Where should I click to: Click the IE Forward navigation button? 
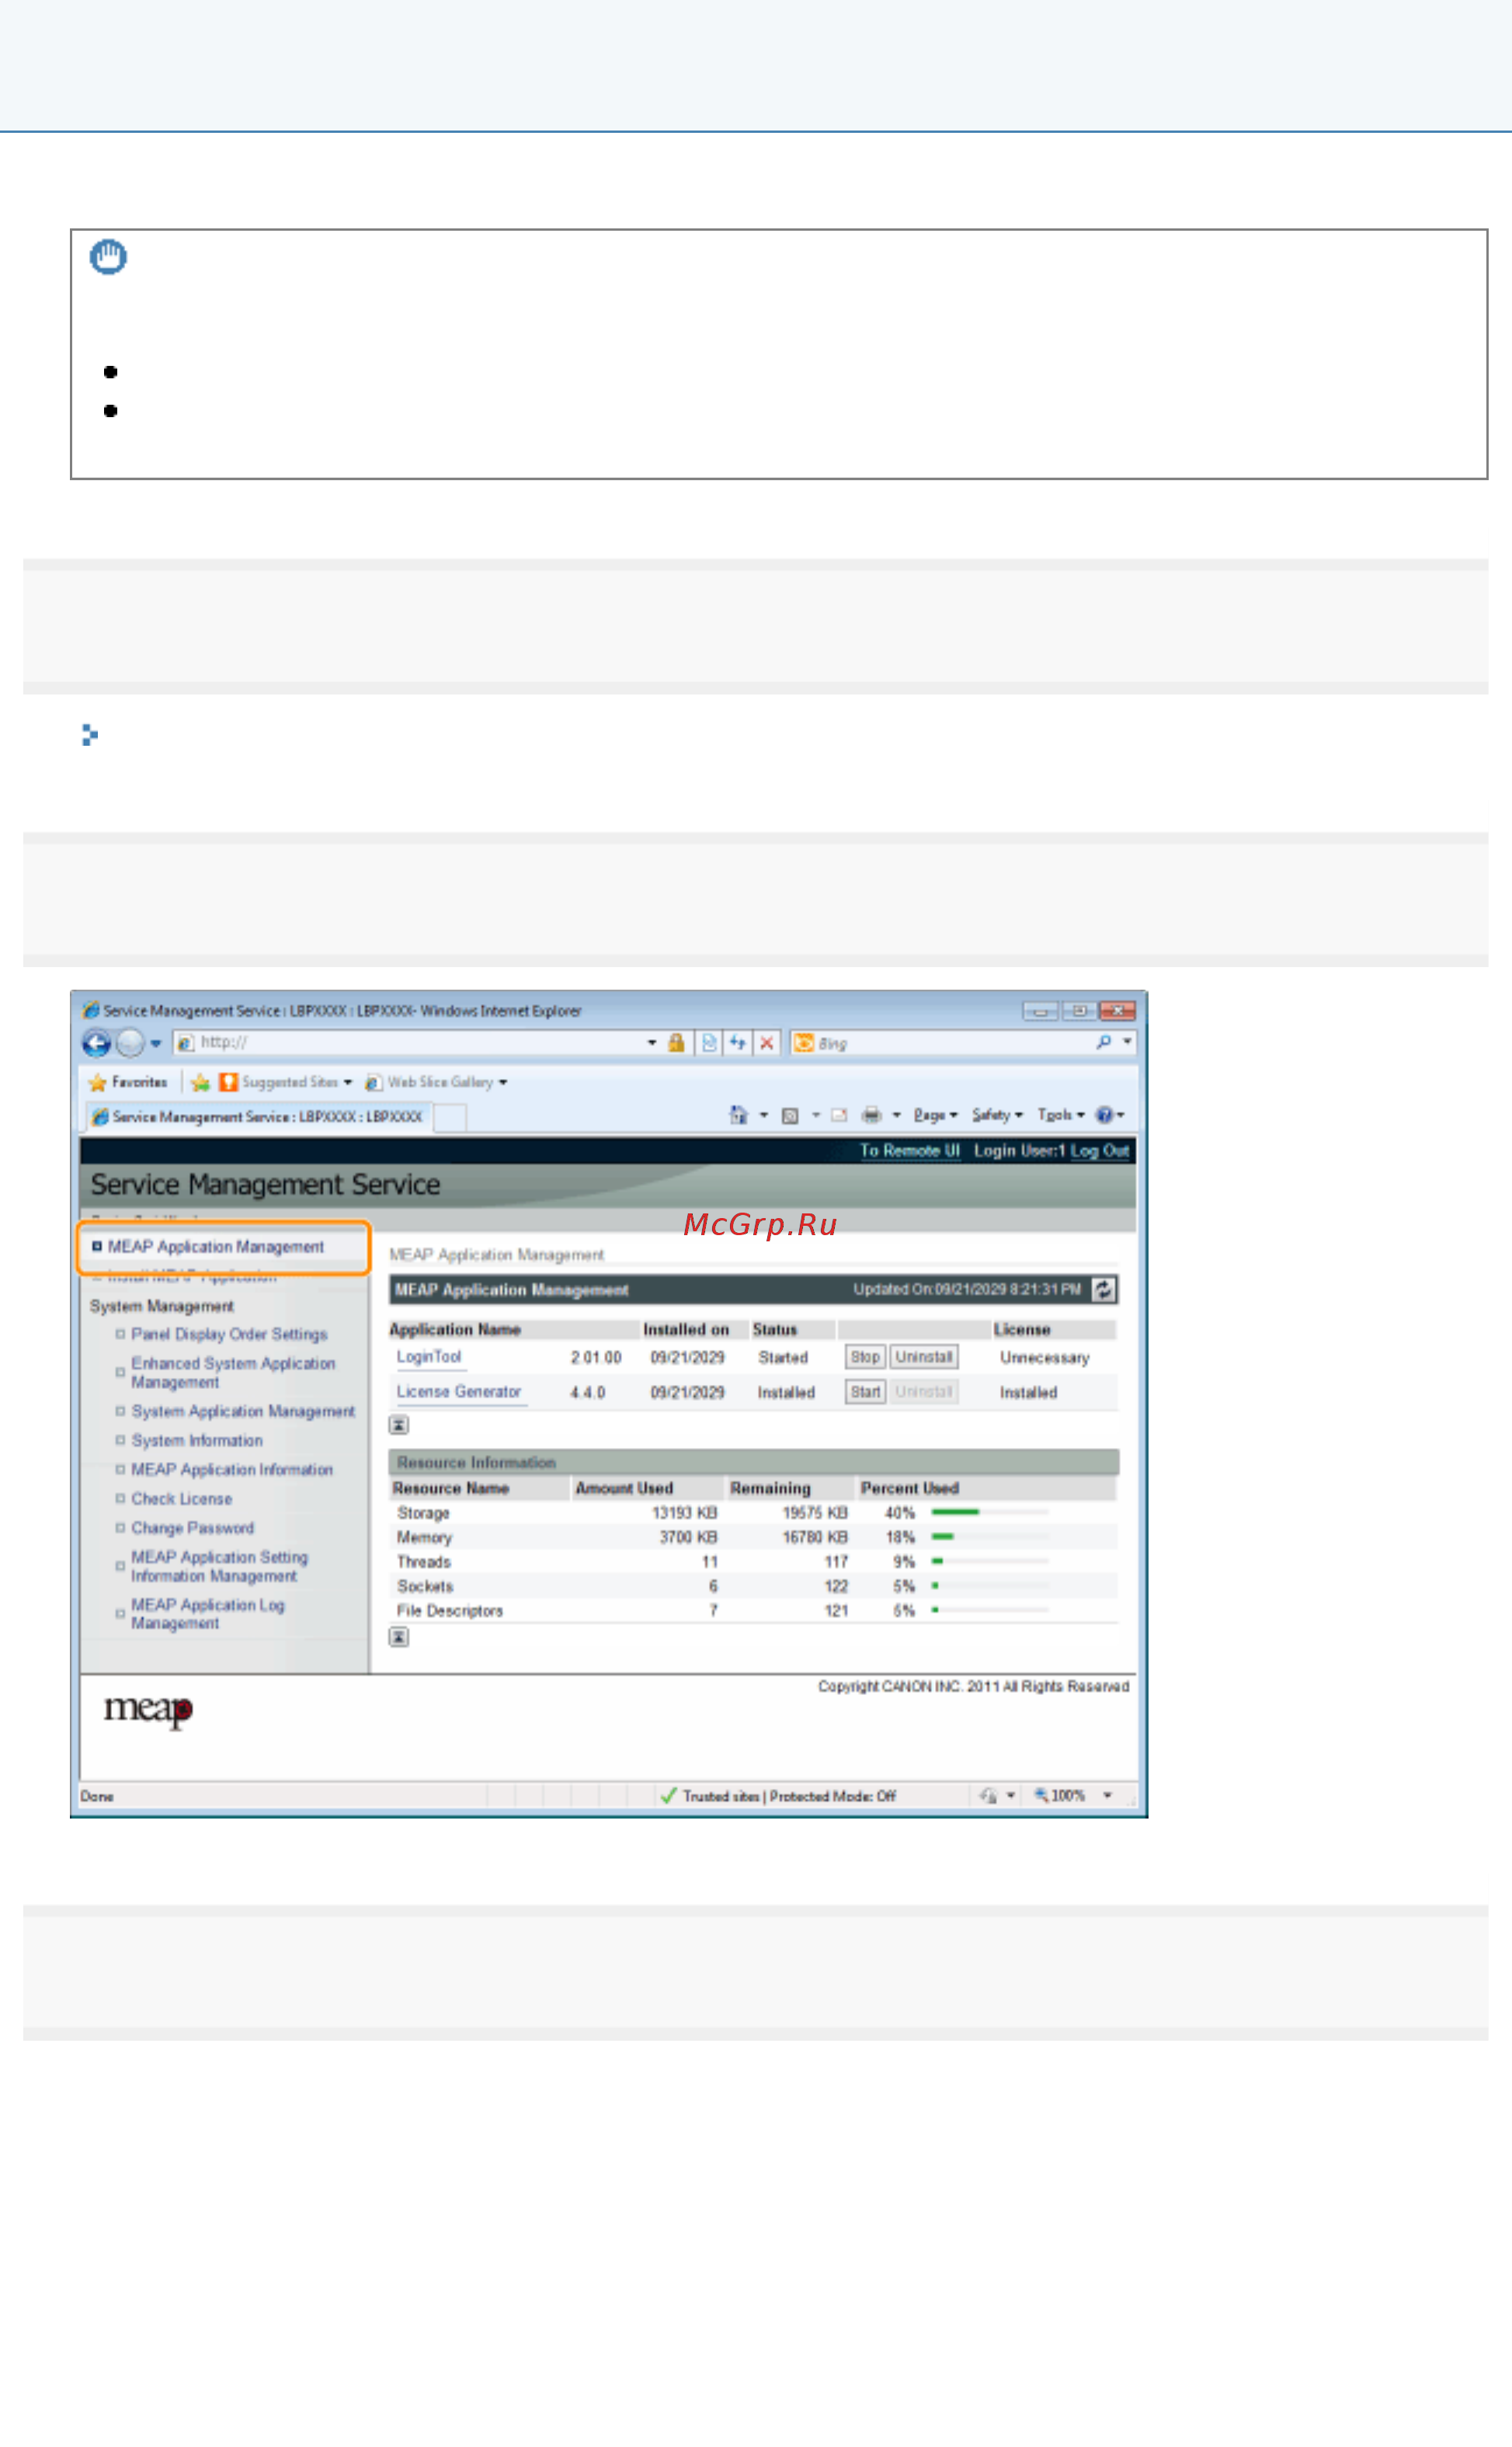[130, 1043]
